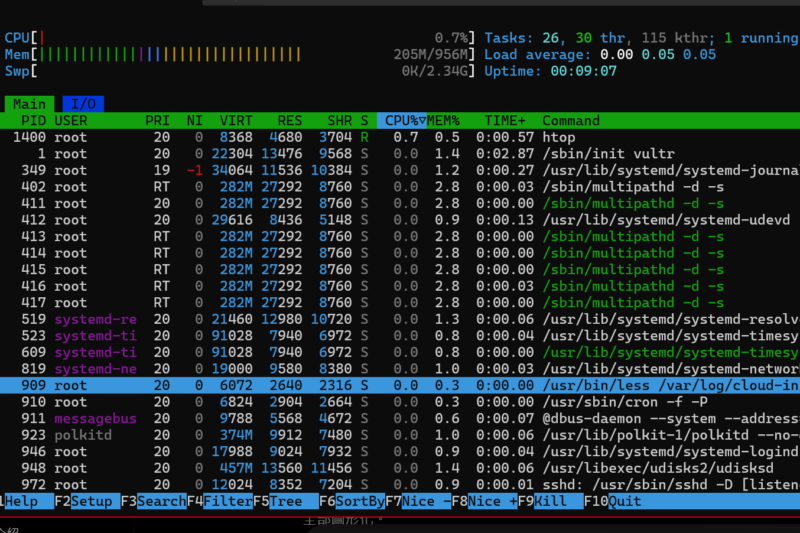Click the NI column header

tap(194, 120)
